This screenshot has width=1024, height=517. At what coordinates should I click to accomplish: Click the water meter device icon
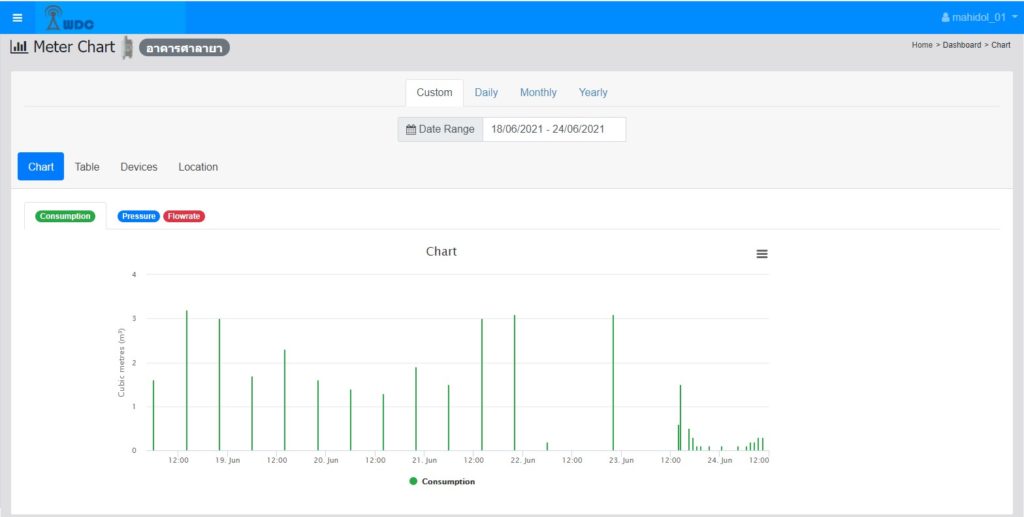click(x=128, y=47)
